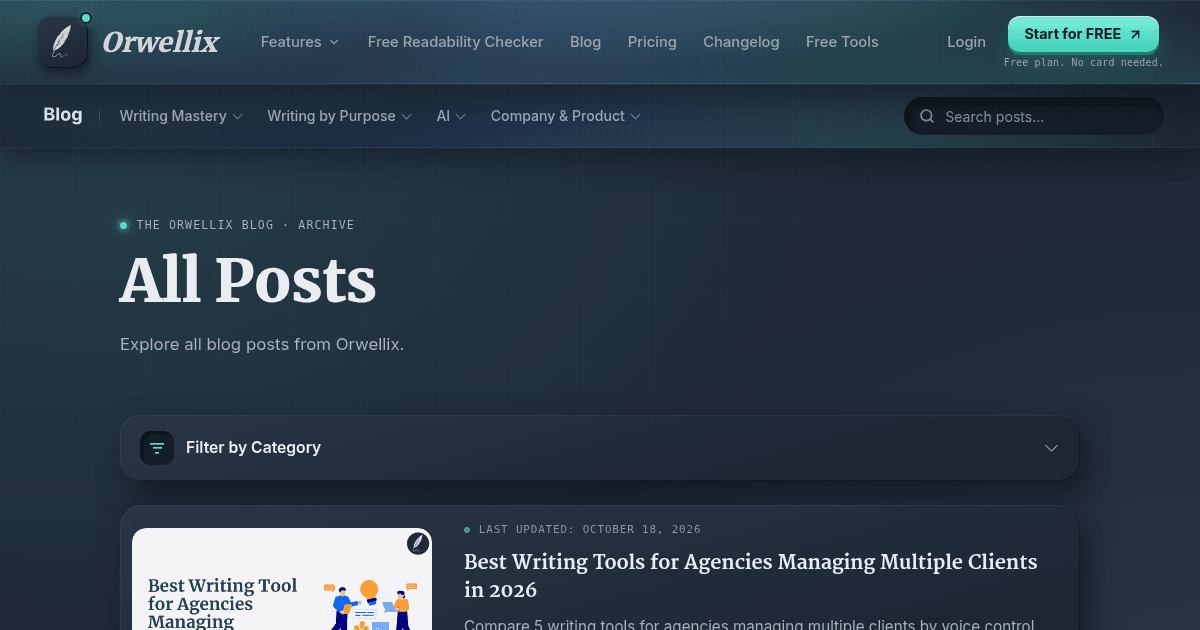Go to Free Readability Checker
This screenshot has width=1200, height=630.
point(455,42)
